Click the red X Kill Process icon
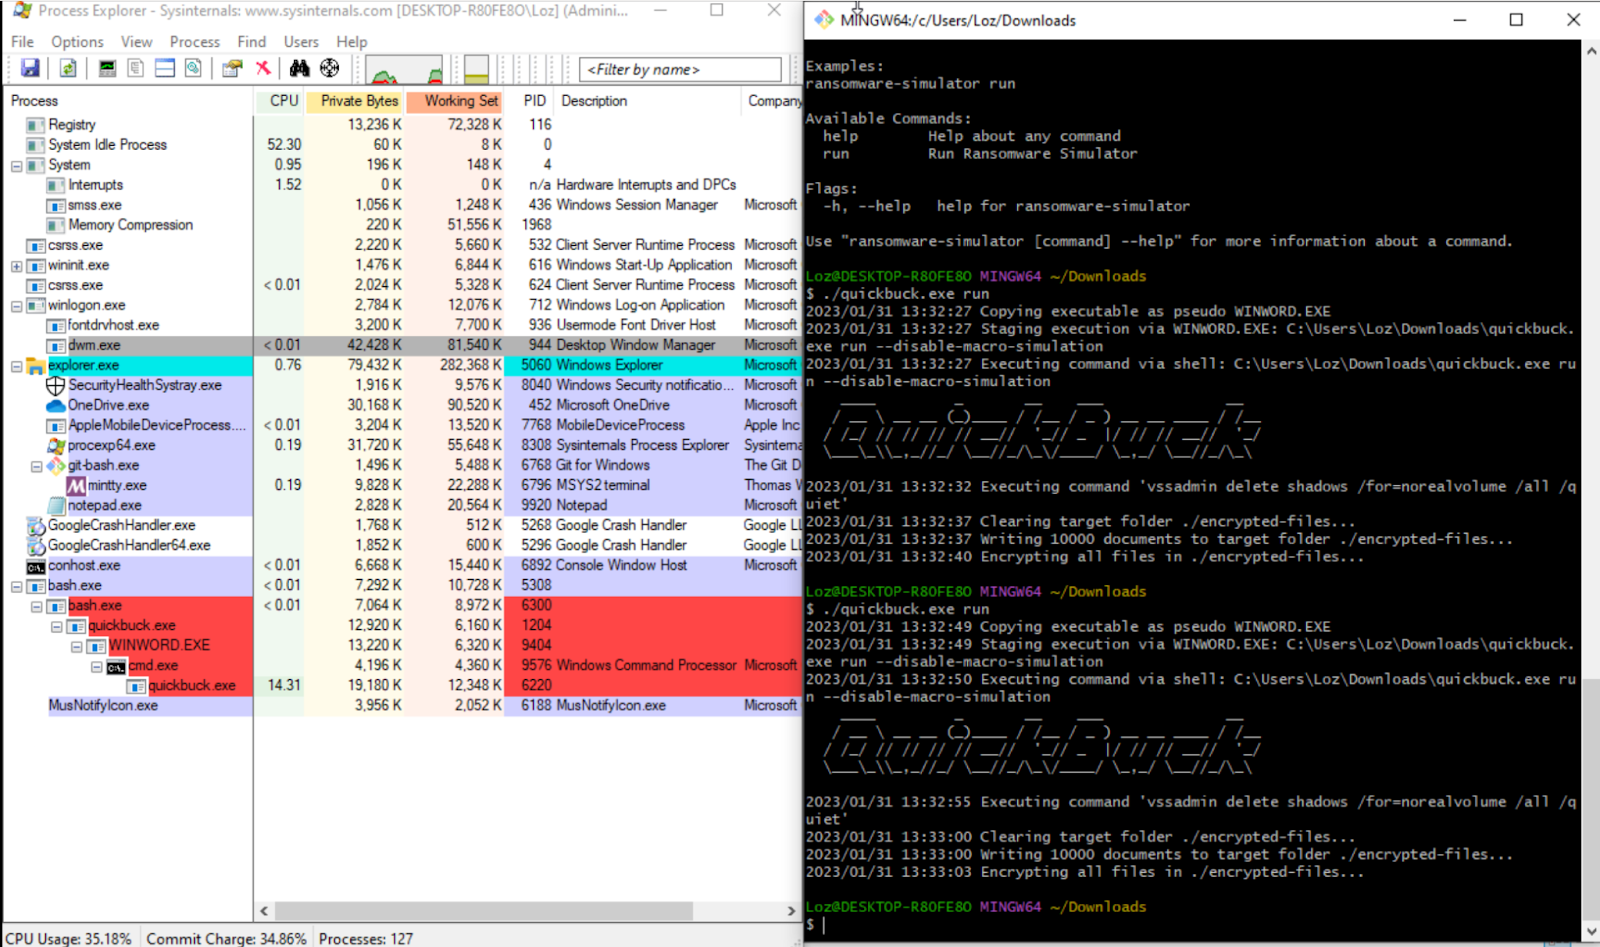1600x947 pixels. [x=263, y=68]
